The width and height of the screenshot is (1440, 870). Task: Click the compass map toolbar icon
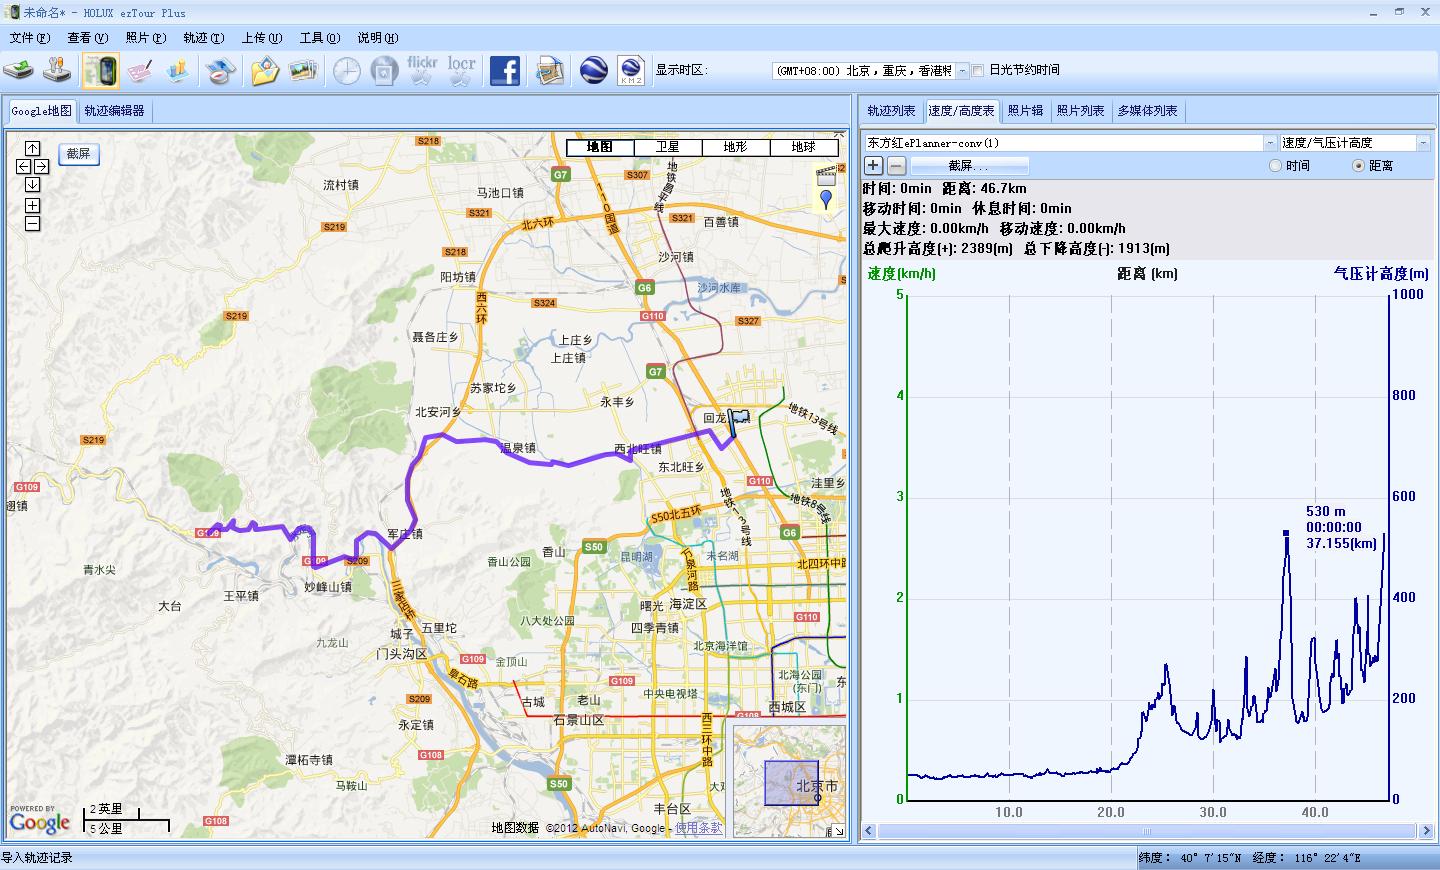(220, 71)
